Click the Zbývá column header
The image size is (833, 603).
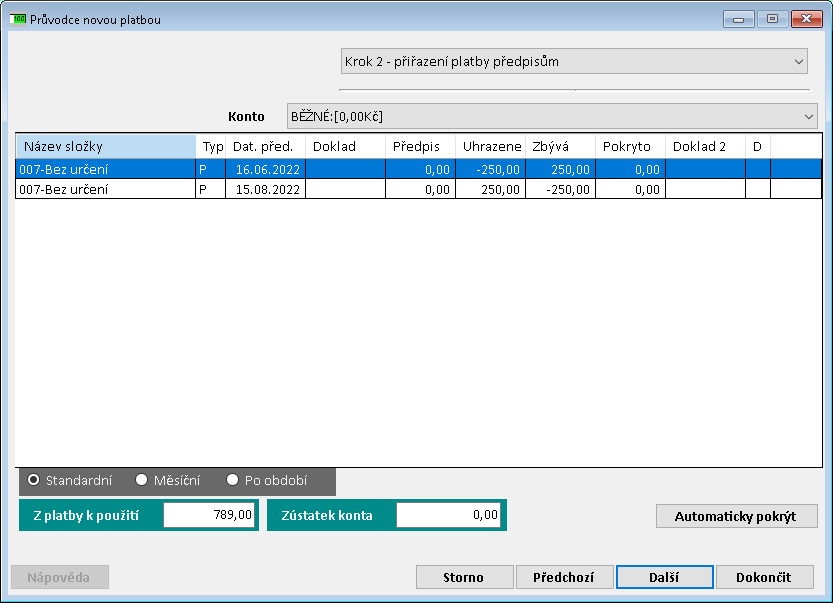[x=559, y=146]
